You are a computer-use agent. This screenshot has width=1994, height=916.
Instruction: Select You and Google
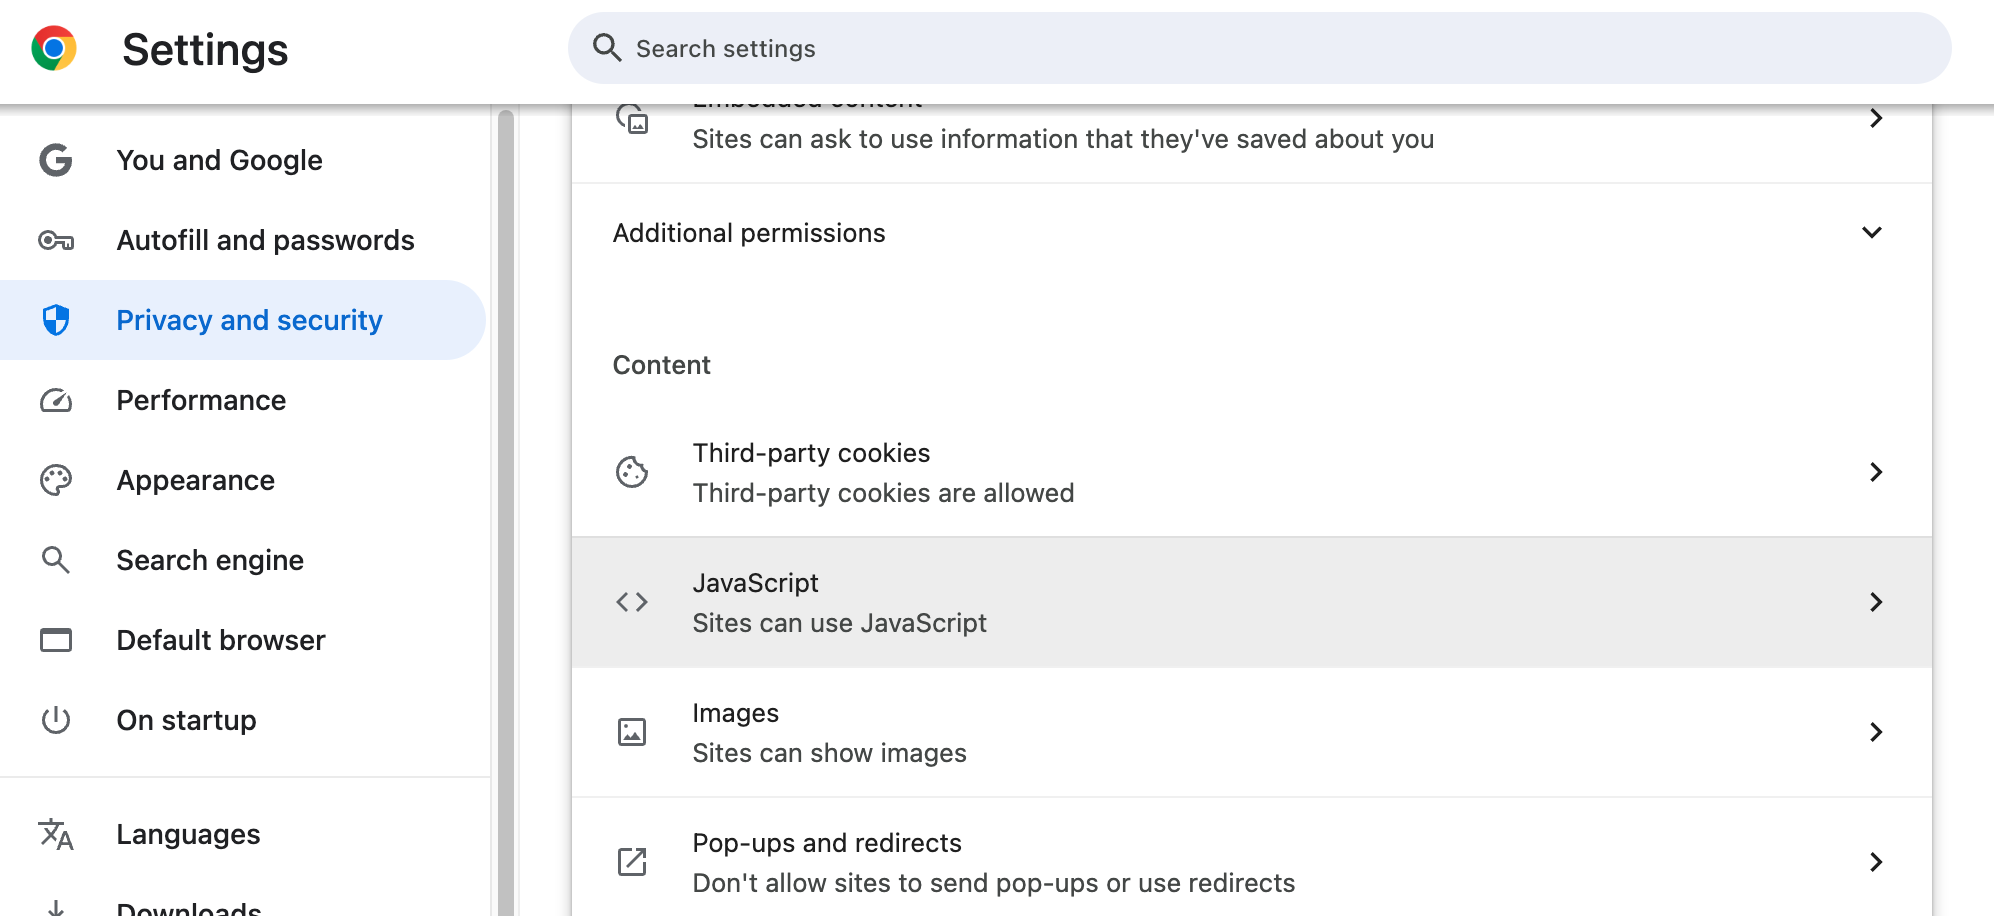point(220,160)
